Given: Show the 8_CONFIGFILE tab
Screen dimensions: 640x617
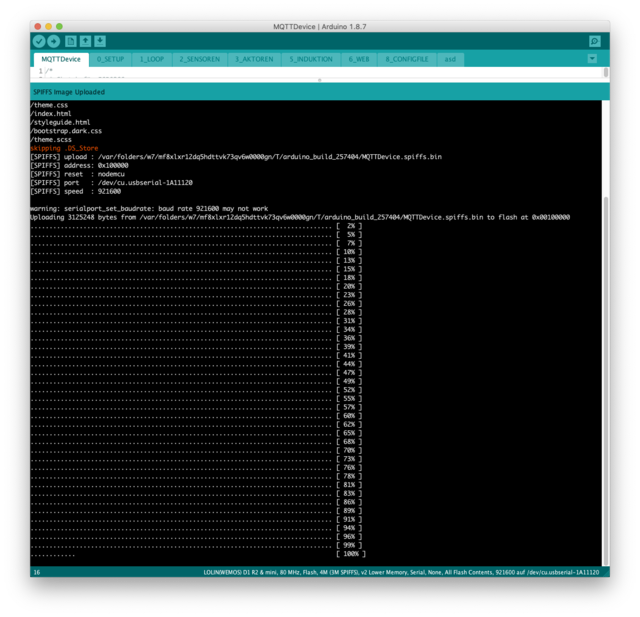Looking at the screenshot, I should click(x=407, y=59).
